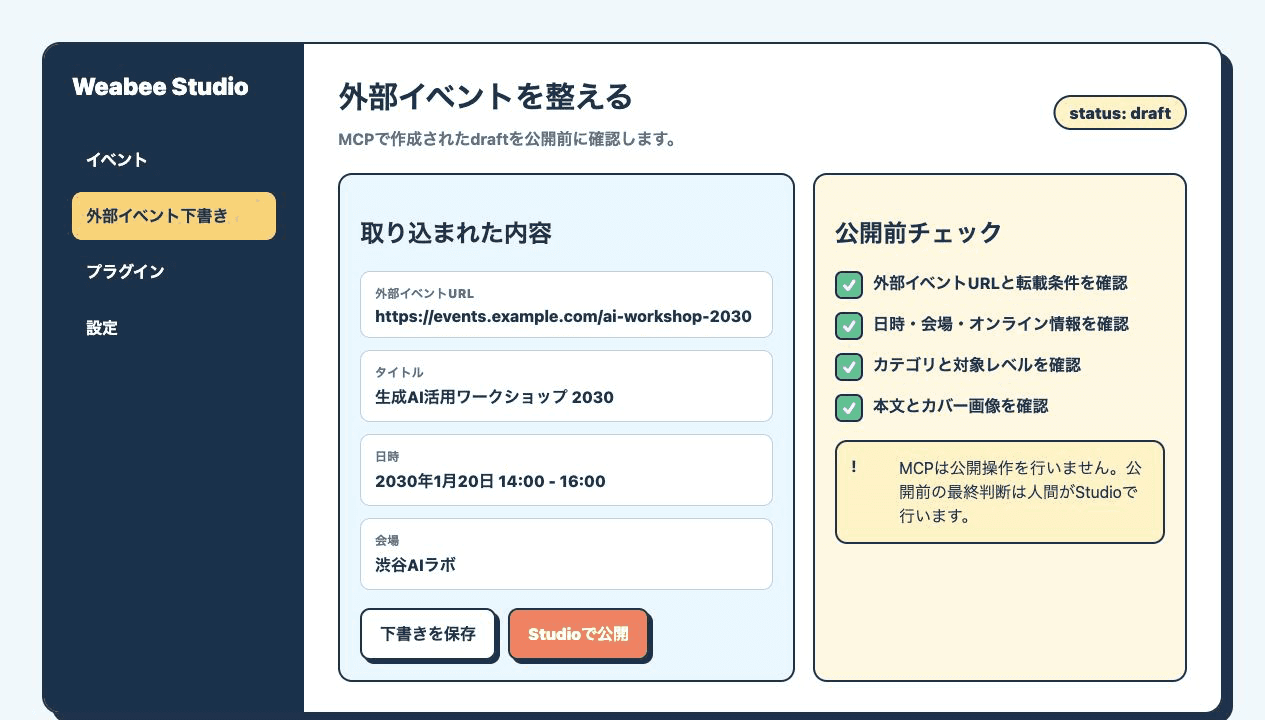Click the タイトル field with 生成AI活用ワークショップ 2030

pos(566,386)
